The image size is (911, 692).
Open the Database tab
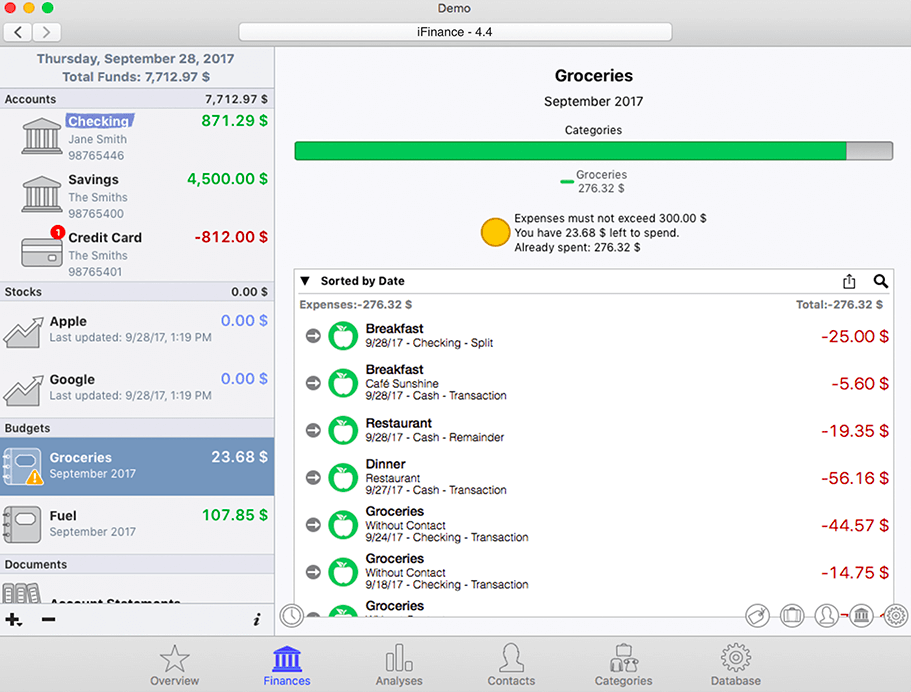pos(736,665)
